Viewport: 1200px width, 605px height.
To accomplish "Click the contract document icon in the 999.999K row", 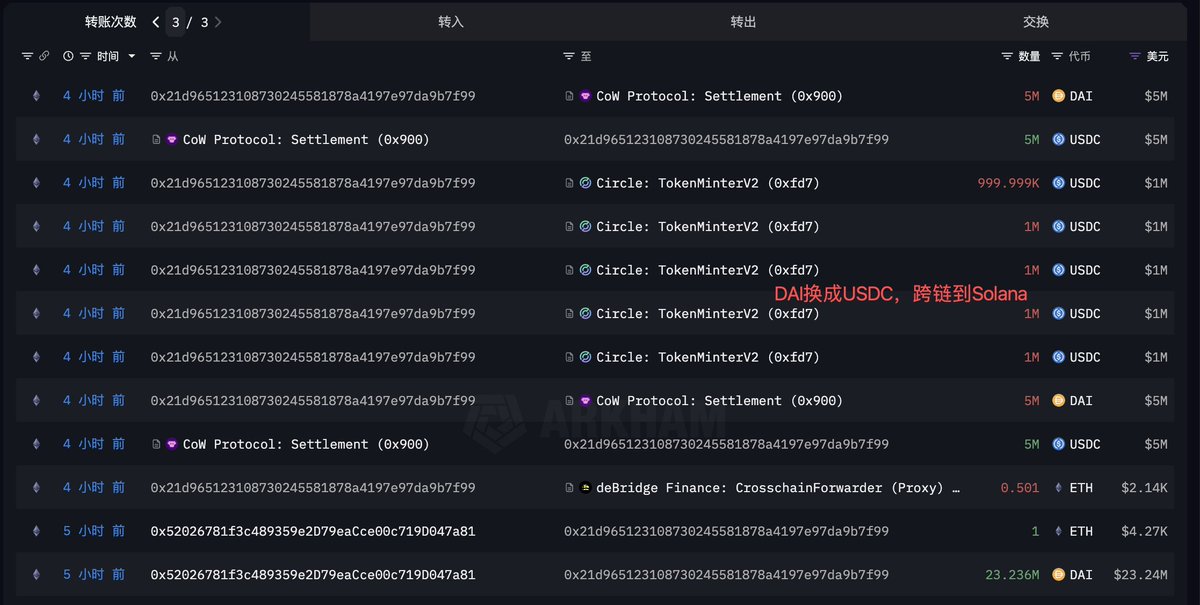I will pyautogui.click(x=569, y=183).
